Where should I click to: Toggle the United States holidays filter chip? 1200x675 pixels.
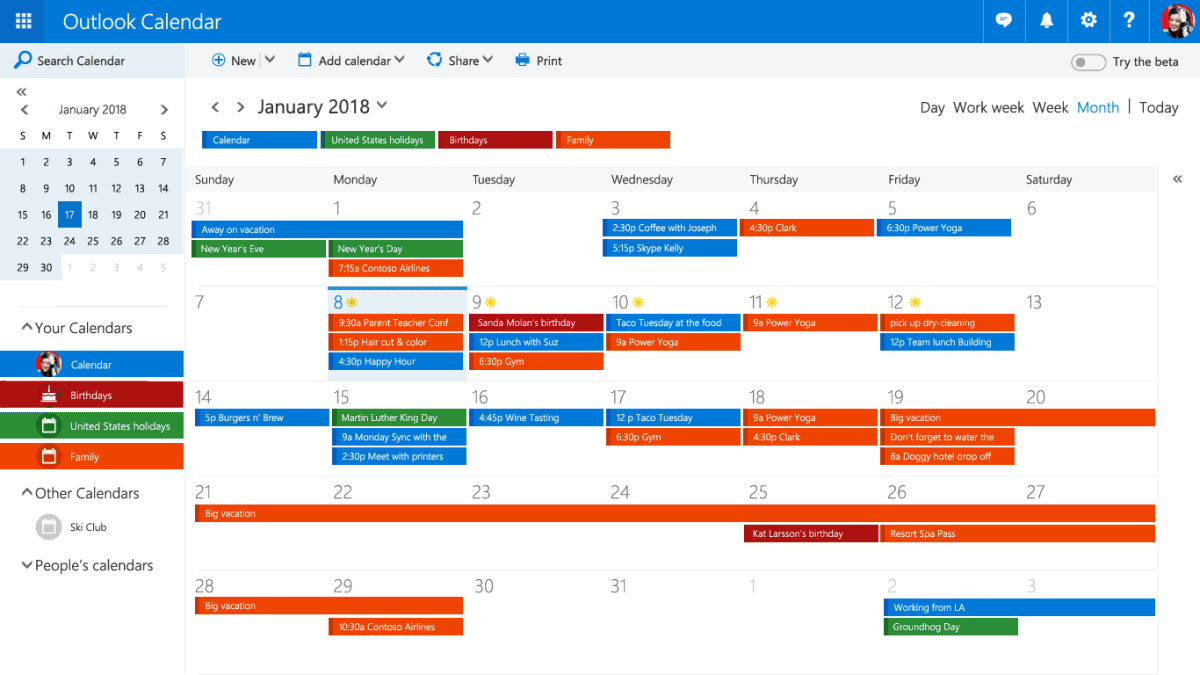(x=377, y=139)
